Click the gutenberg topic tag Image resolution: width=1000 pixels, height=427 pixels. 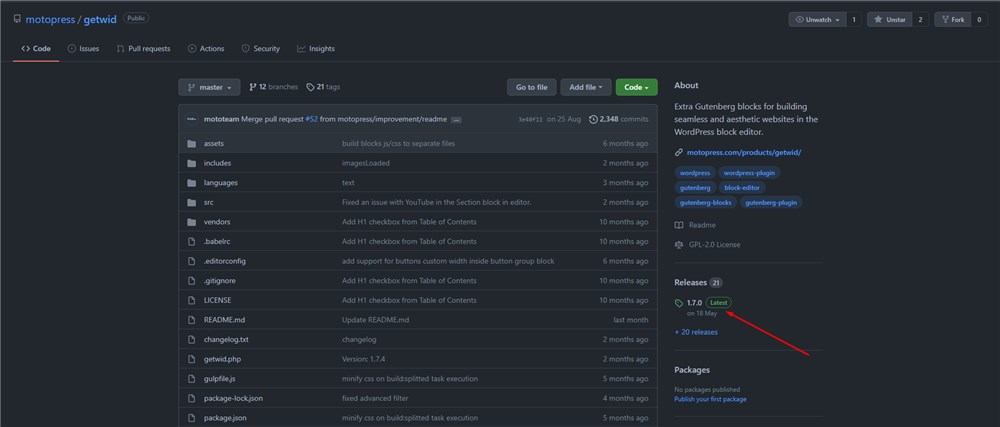click(695, 188)
